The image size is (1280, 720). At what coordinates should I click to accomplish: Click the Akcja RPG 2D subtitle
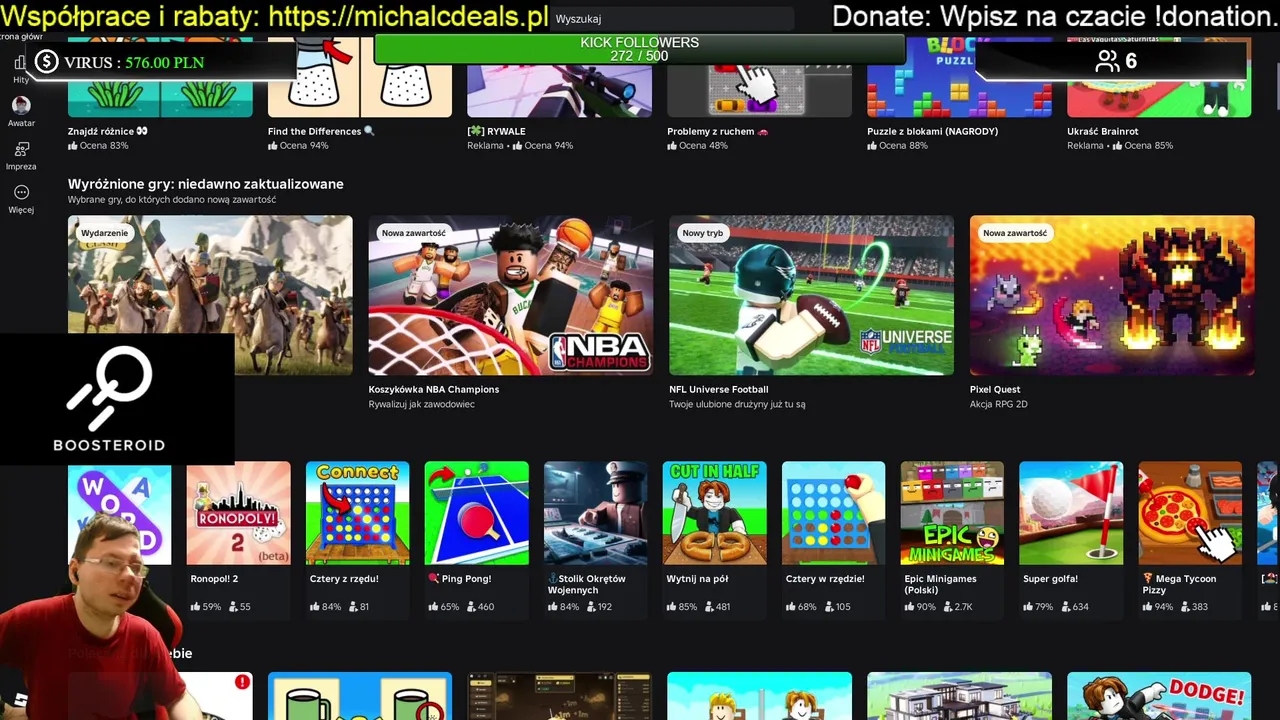[998, 405]
